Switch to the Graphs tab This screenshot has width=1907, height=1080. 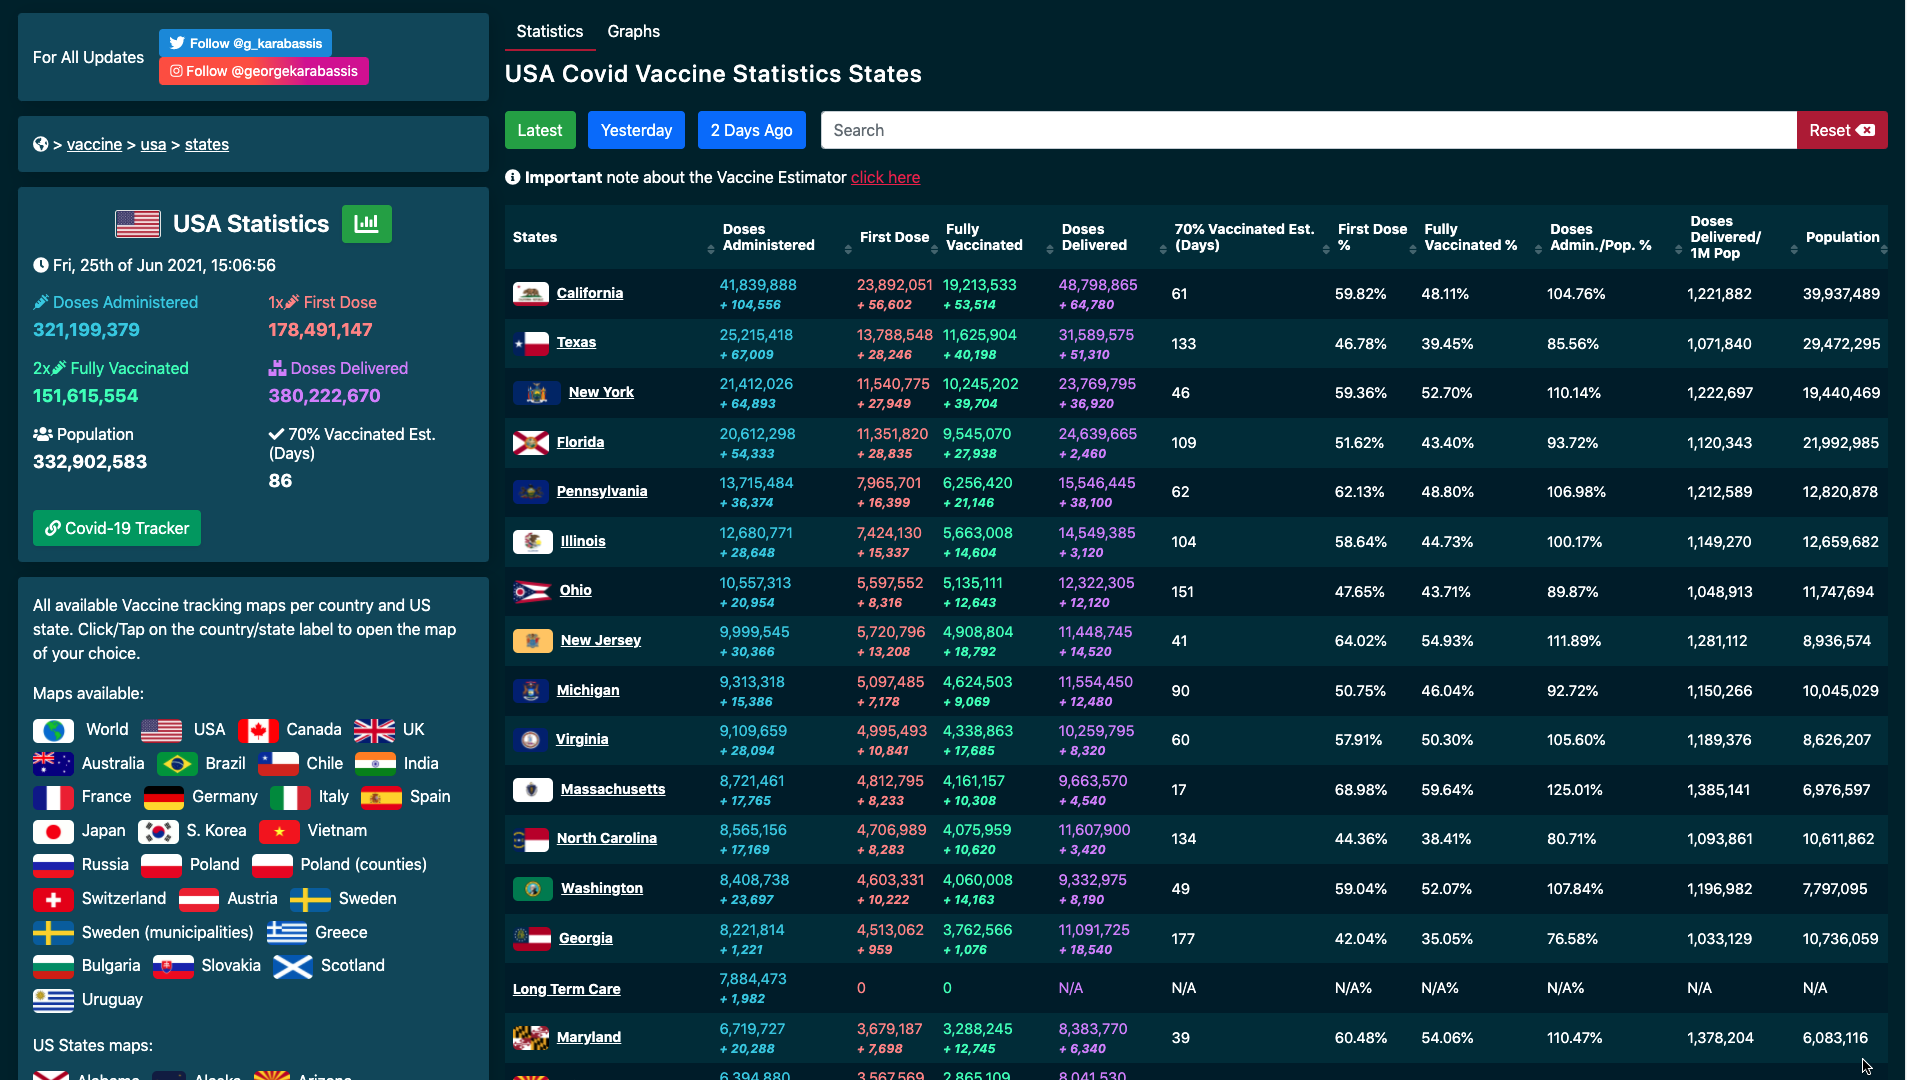click(634, 31)
